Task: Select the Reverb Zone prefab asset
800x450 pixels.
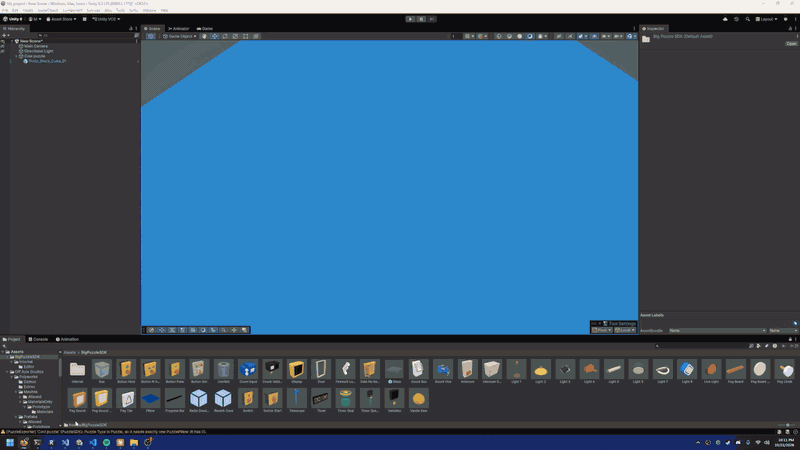Action: click(x=223, y=401)
